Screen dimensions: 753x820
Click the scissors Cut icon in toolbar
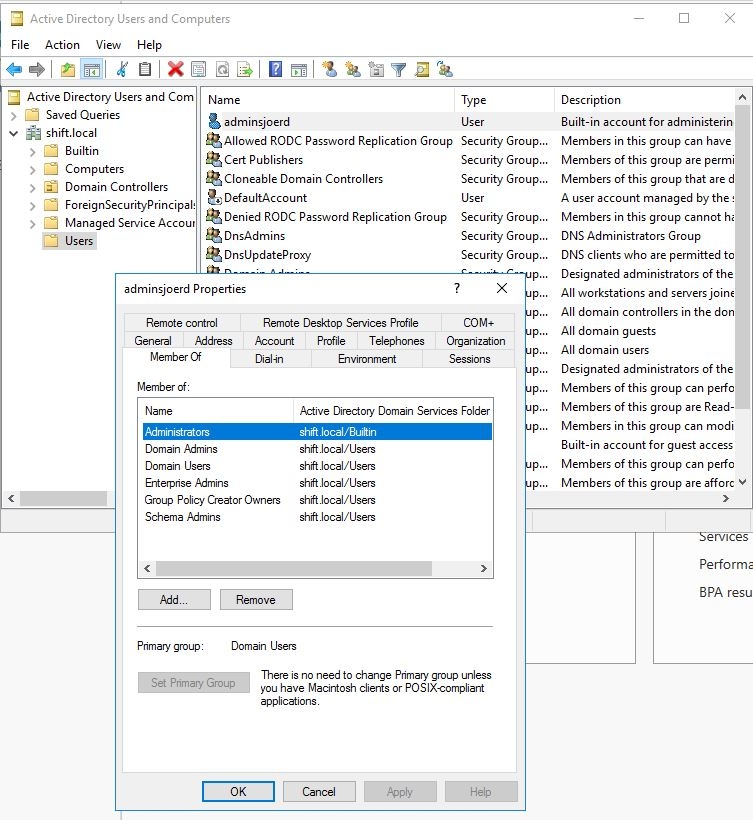coord(122,69)
